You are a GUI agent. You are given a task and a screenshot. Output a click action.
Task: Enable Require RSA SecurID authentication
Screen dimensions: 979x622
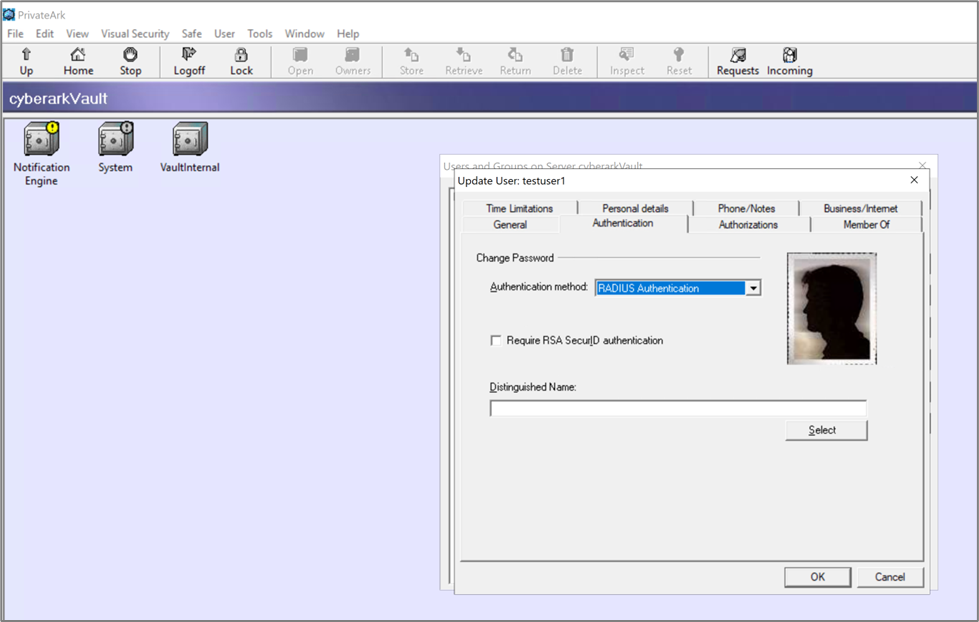click(x=497, y=340)
